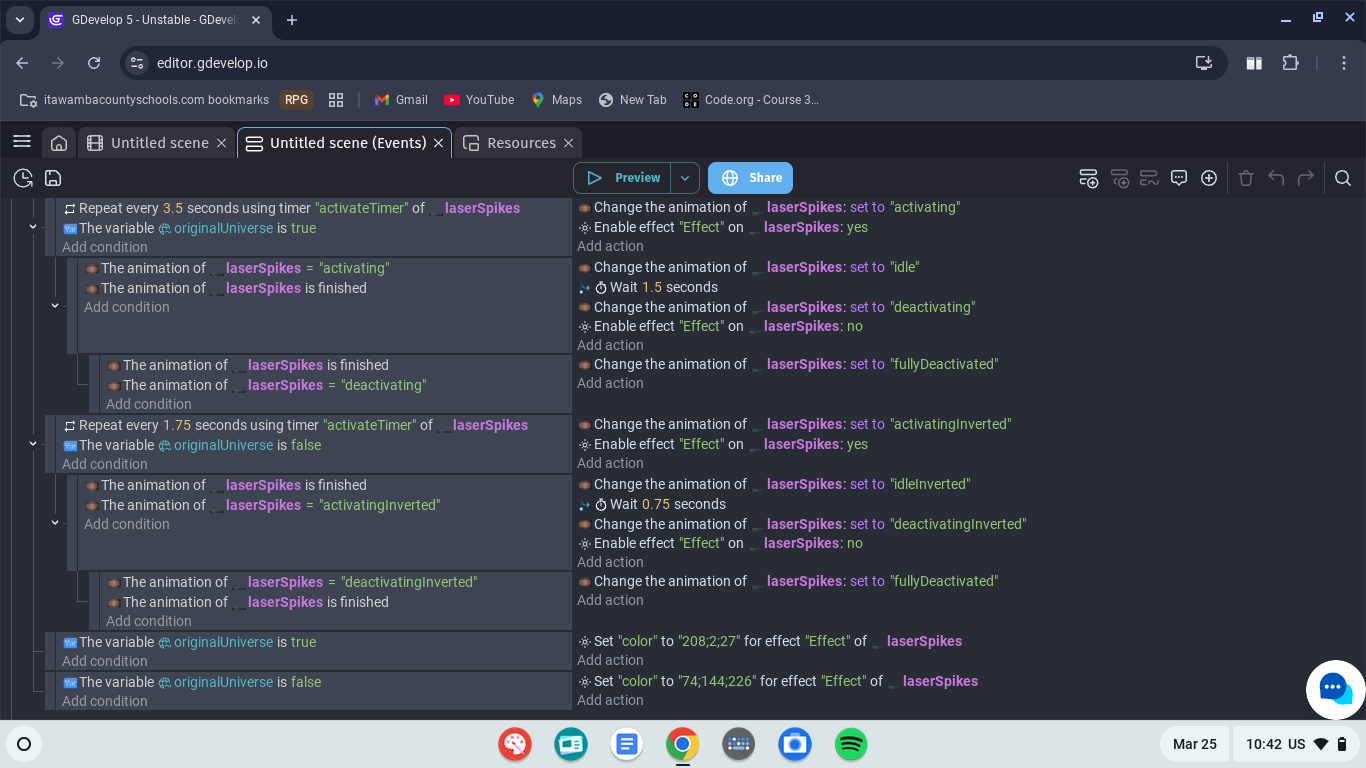Launch the game Preview button
The height and width of the screenshot is (768, 1366).
[622, 178]
